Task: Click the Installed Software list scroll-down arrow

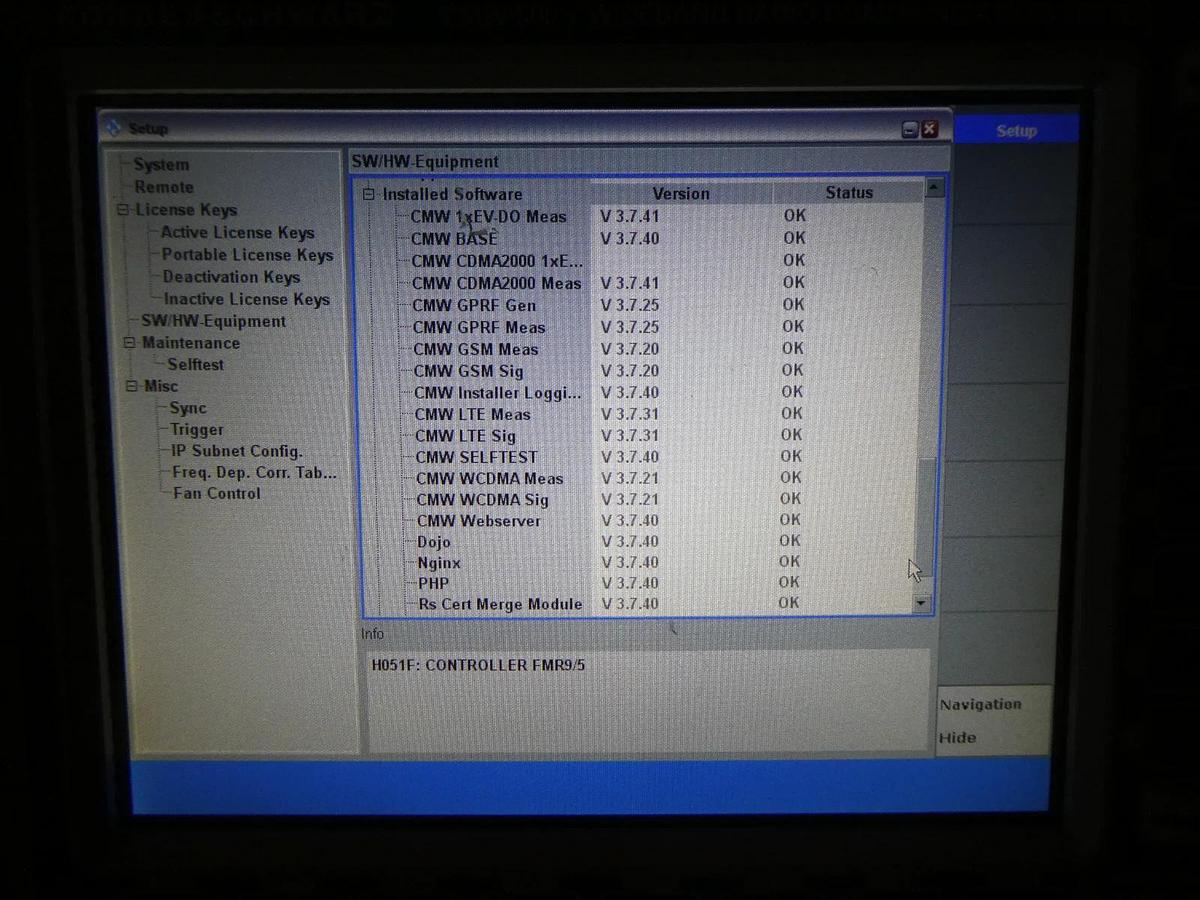Action: (922, 604)
